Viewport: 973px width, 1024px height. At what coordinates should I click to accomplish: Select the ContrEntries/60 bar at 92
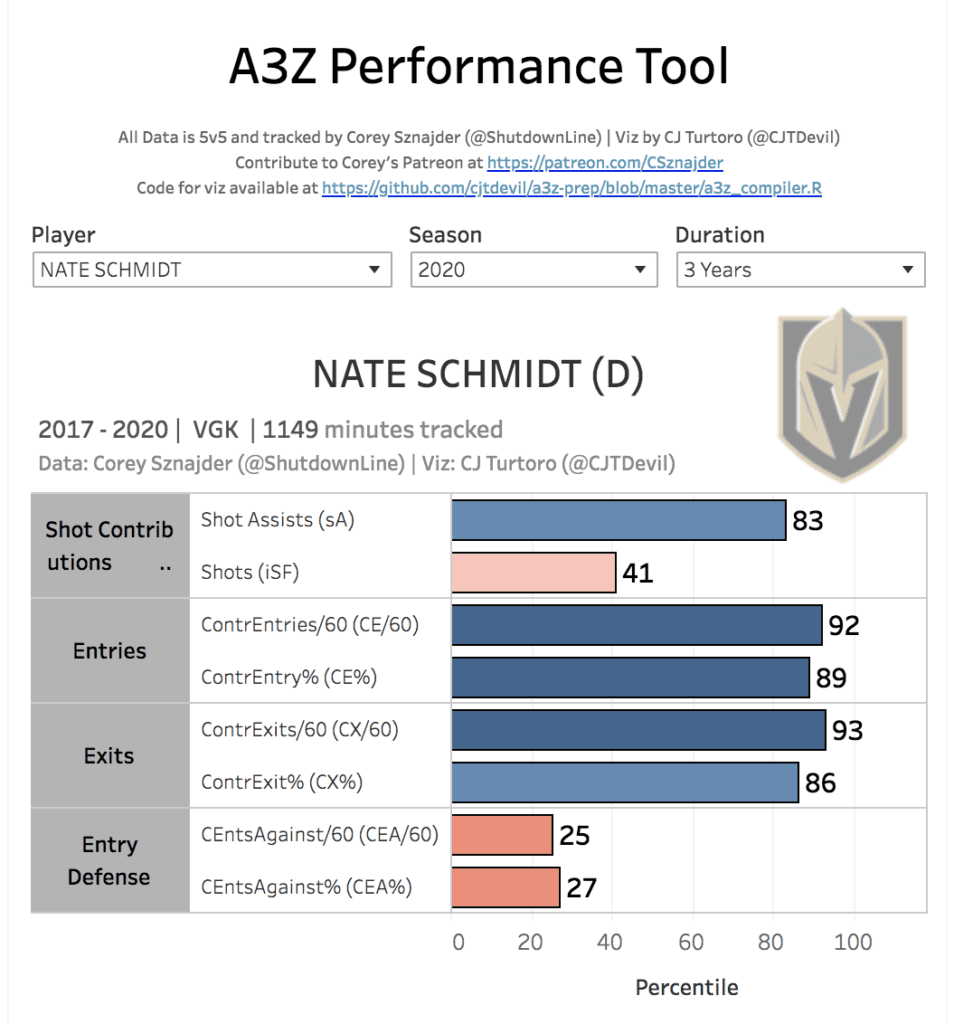coord(636,625)
